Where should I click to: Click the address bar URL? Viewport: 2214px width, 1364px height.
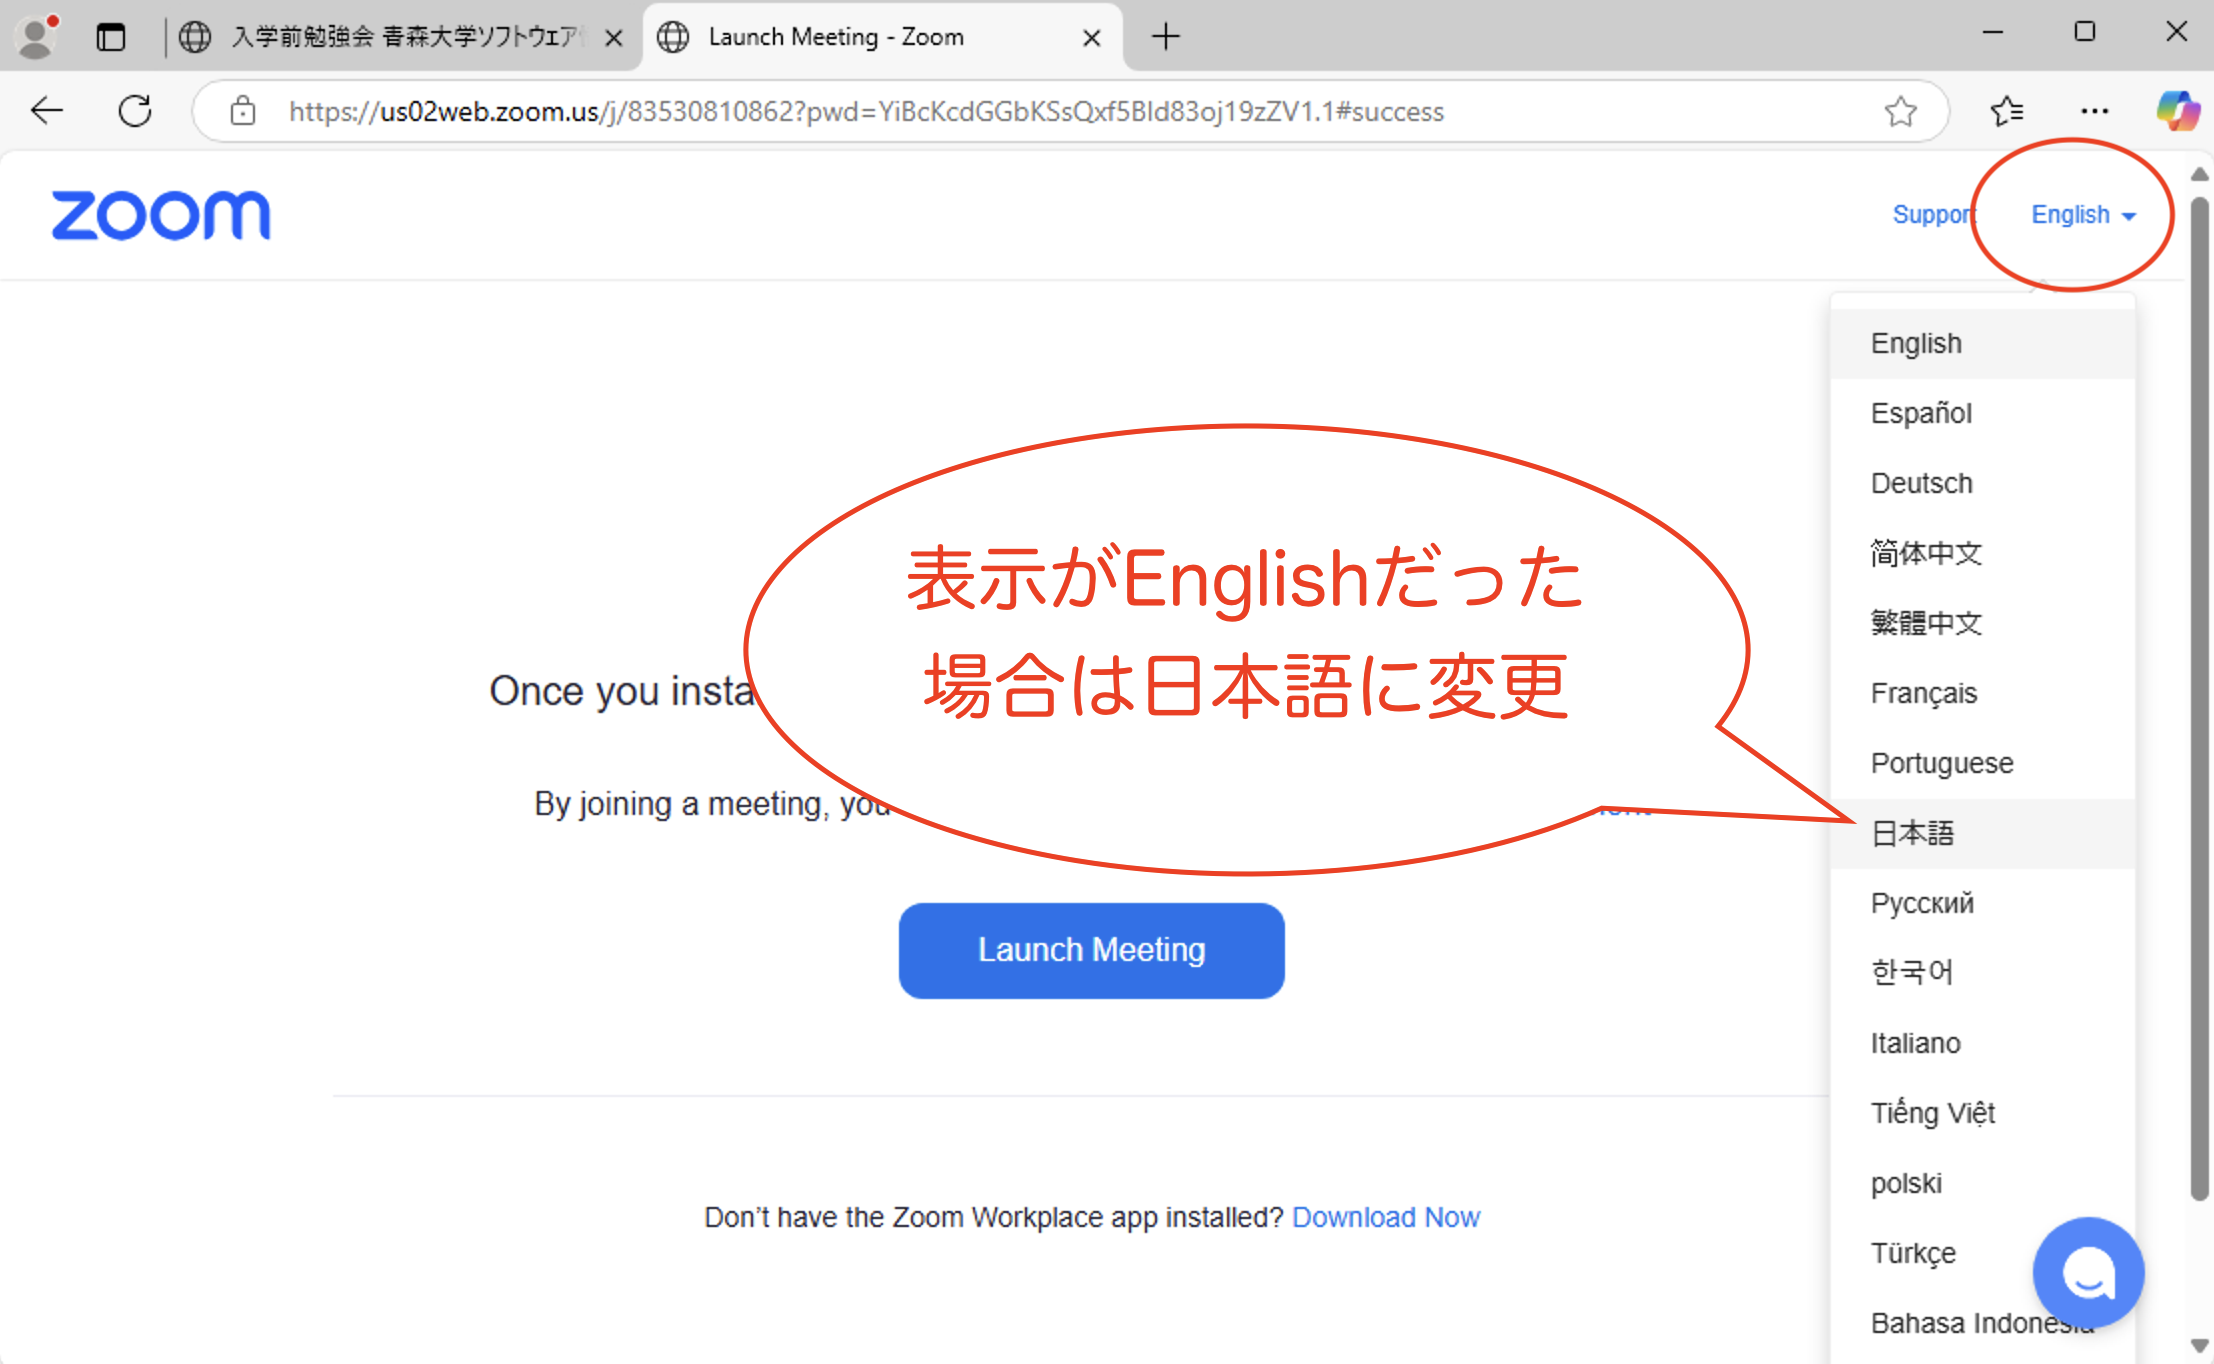(865, 111)
